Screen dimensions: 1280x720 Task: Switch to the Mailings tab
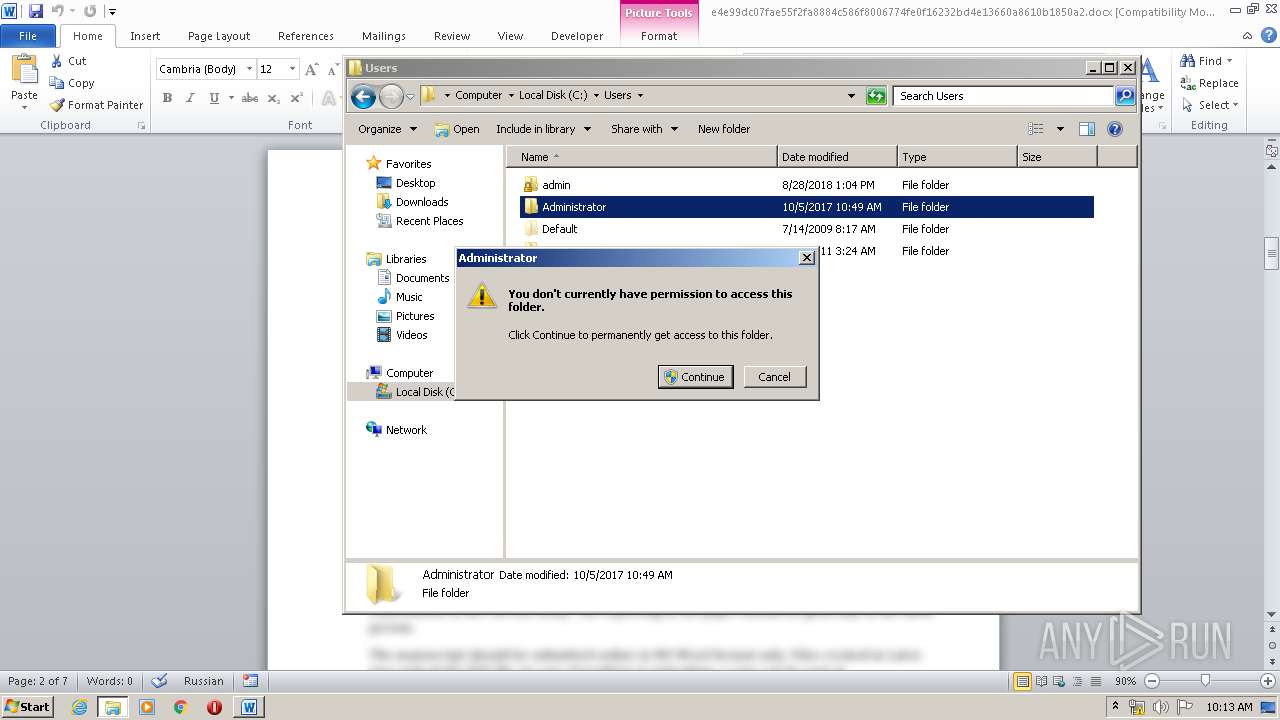(x=384, y=36)
